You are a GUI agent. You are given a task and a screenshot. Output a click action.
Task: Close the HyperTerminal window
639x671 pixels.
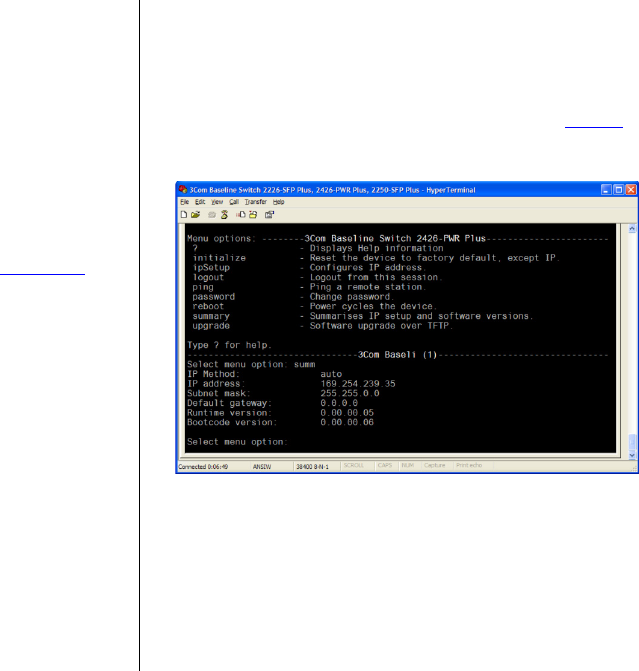[631, 190]
